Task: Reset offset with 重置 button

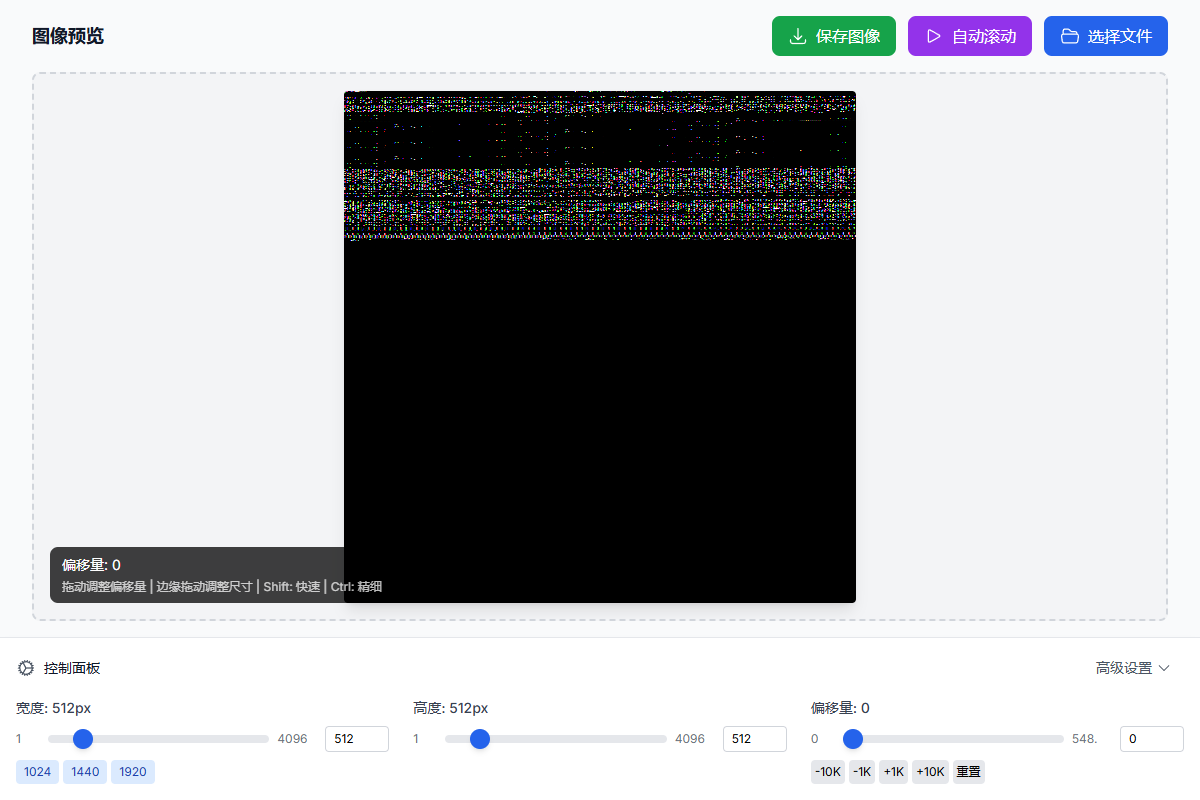Action: pyautogui.click(x=968, y=772)
